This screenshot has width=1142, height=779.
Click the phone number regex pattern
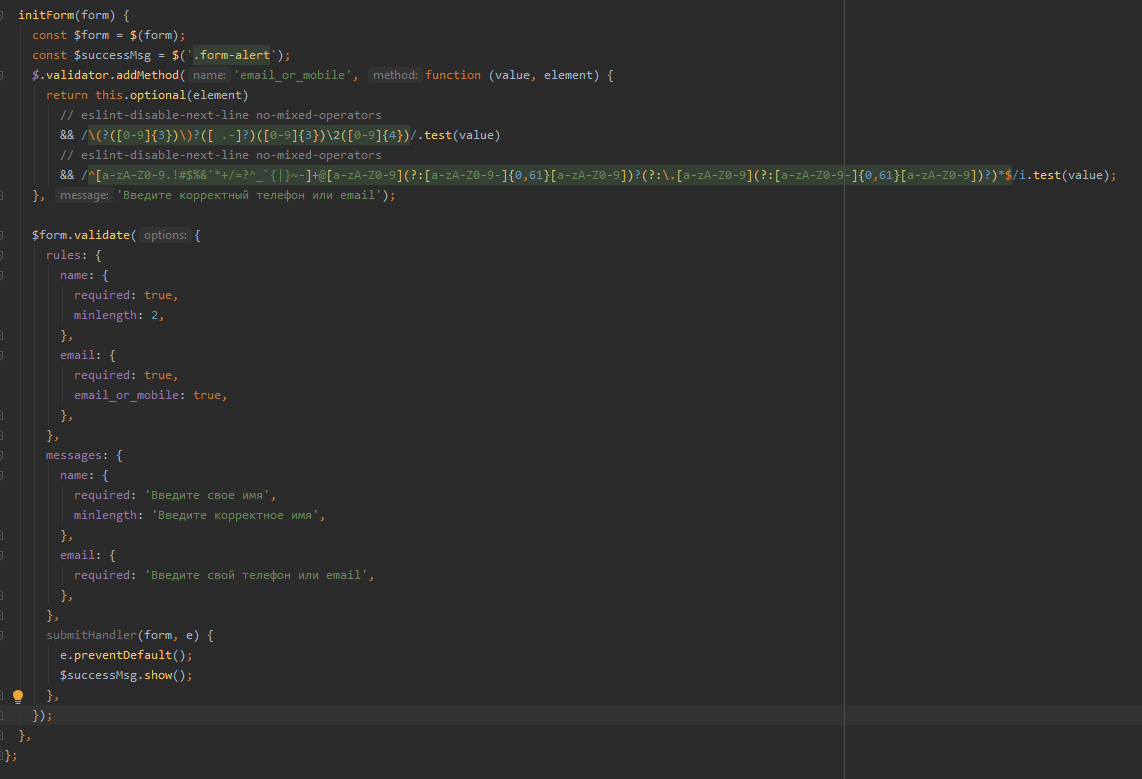pyautogui.click(x=251, y=135)
